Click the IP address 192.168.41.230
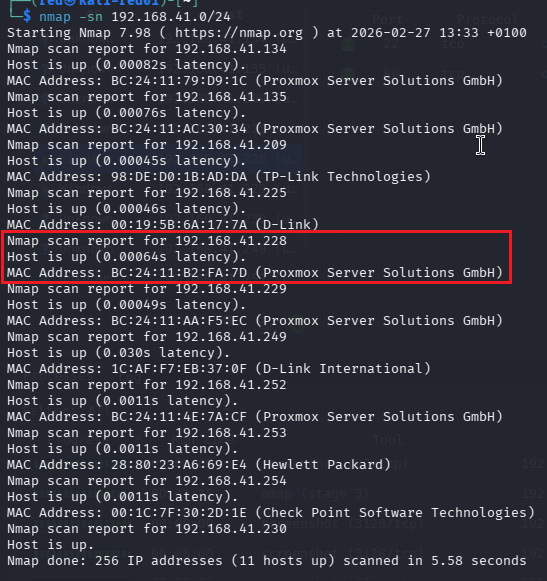The width and height of the screenshot is (547, 581). click(x=231, y=529)
